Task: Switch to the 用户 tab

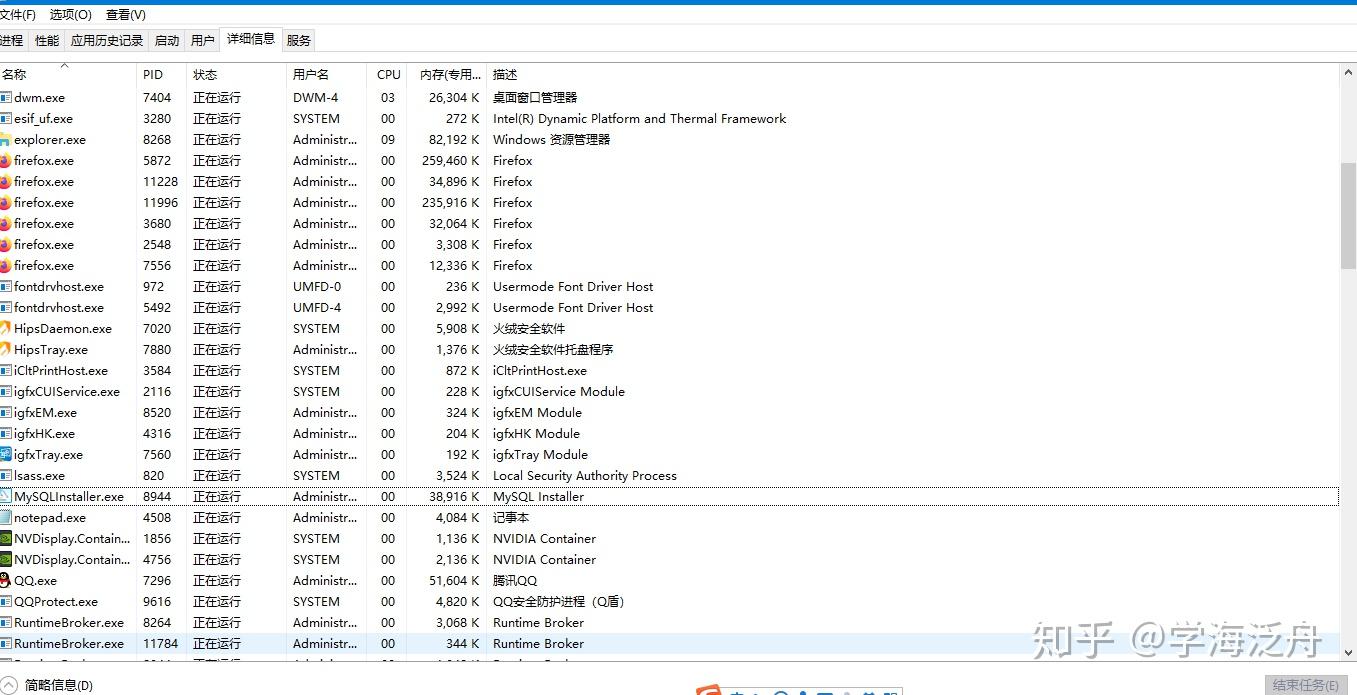Action: click(202, 40)
